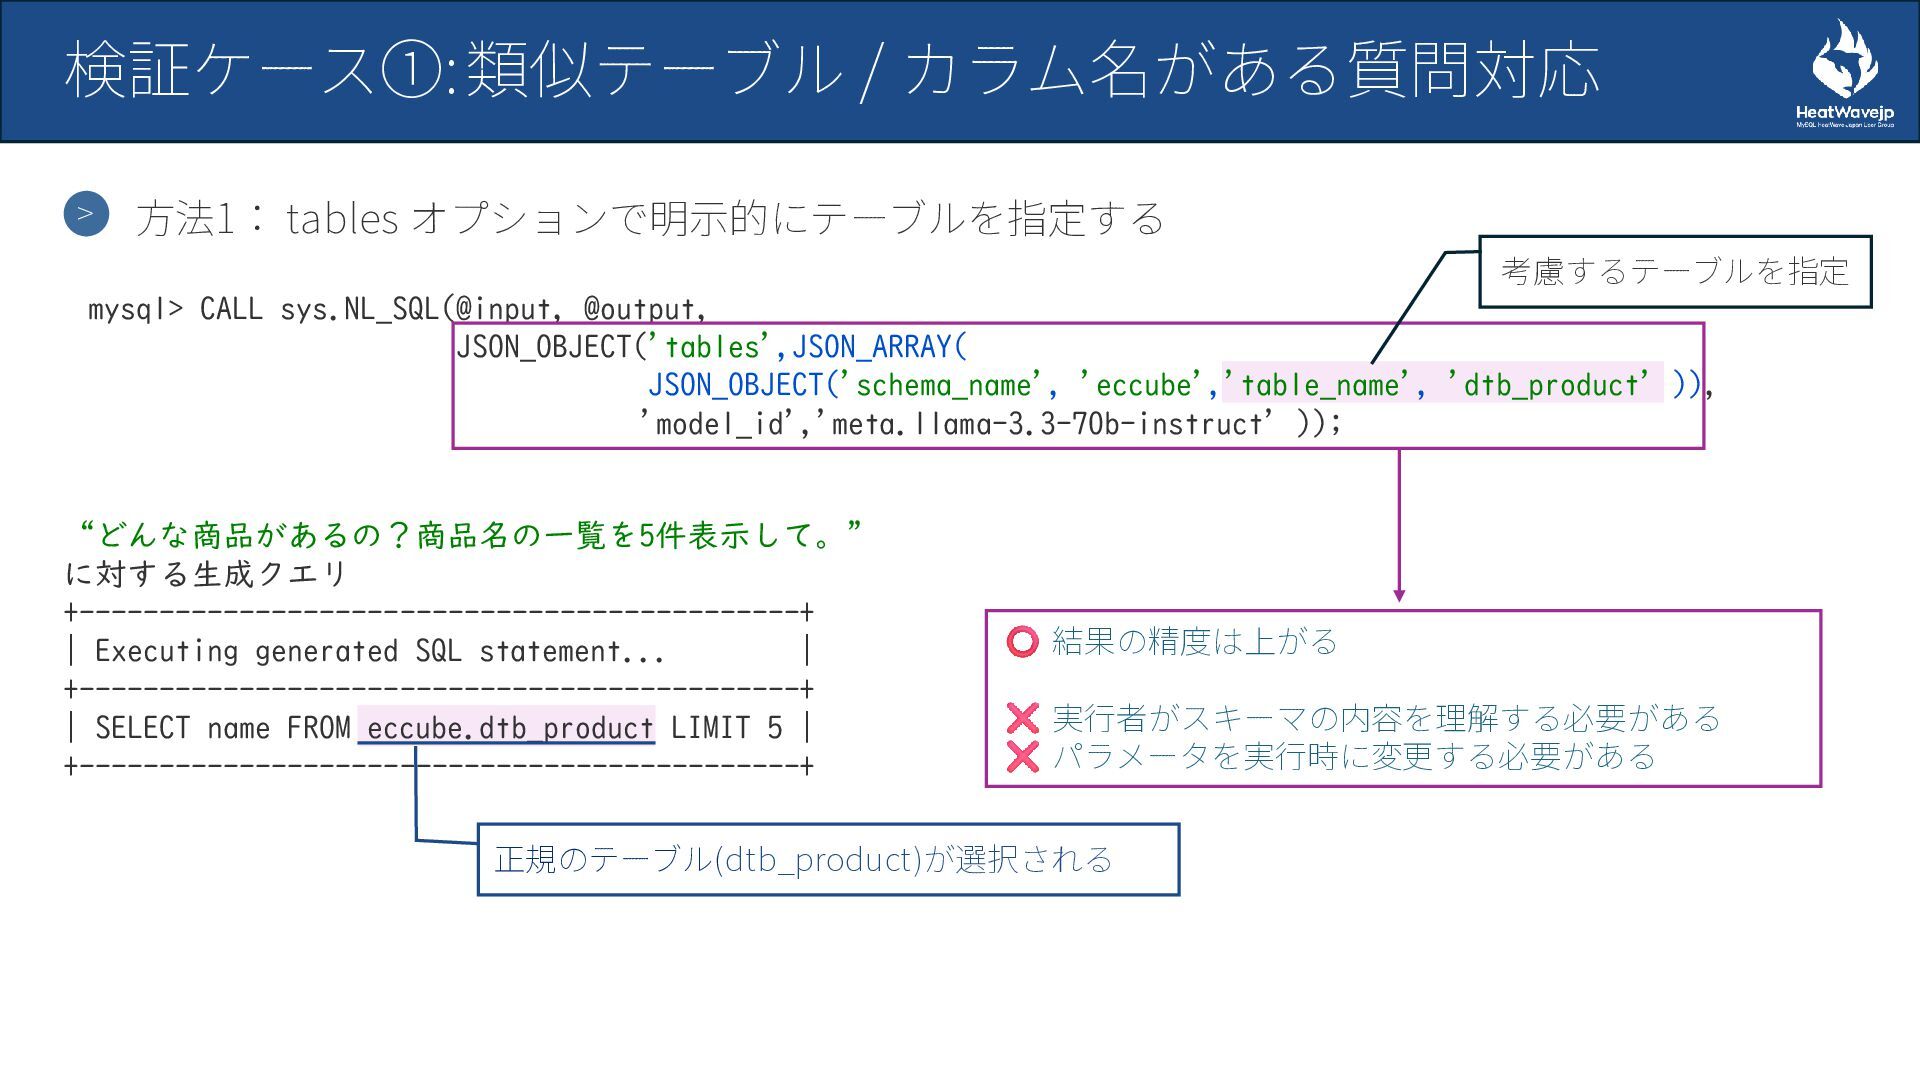
Task: Click the 'model_id' parameter text
Action: [x=719, y=425]
